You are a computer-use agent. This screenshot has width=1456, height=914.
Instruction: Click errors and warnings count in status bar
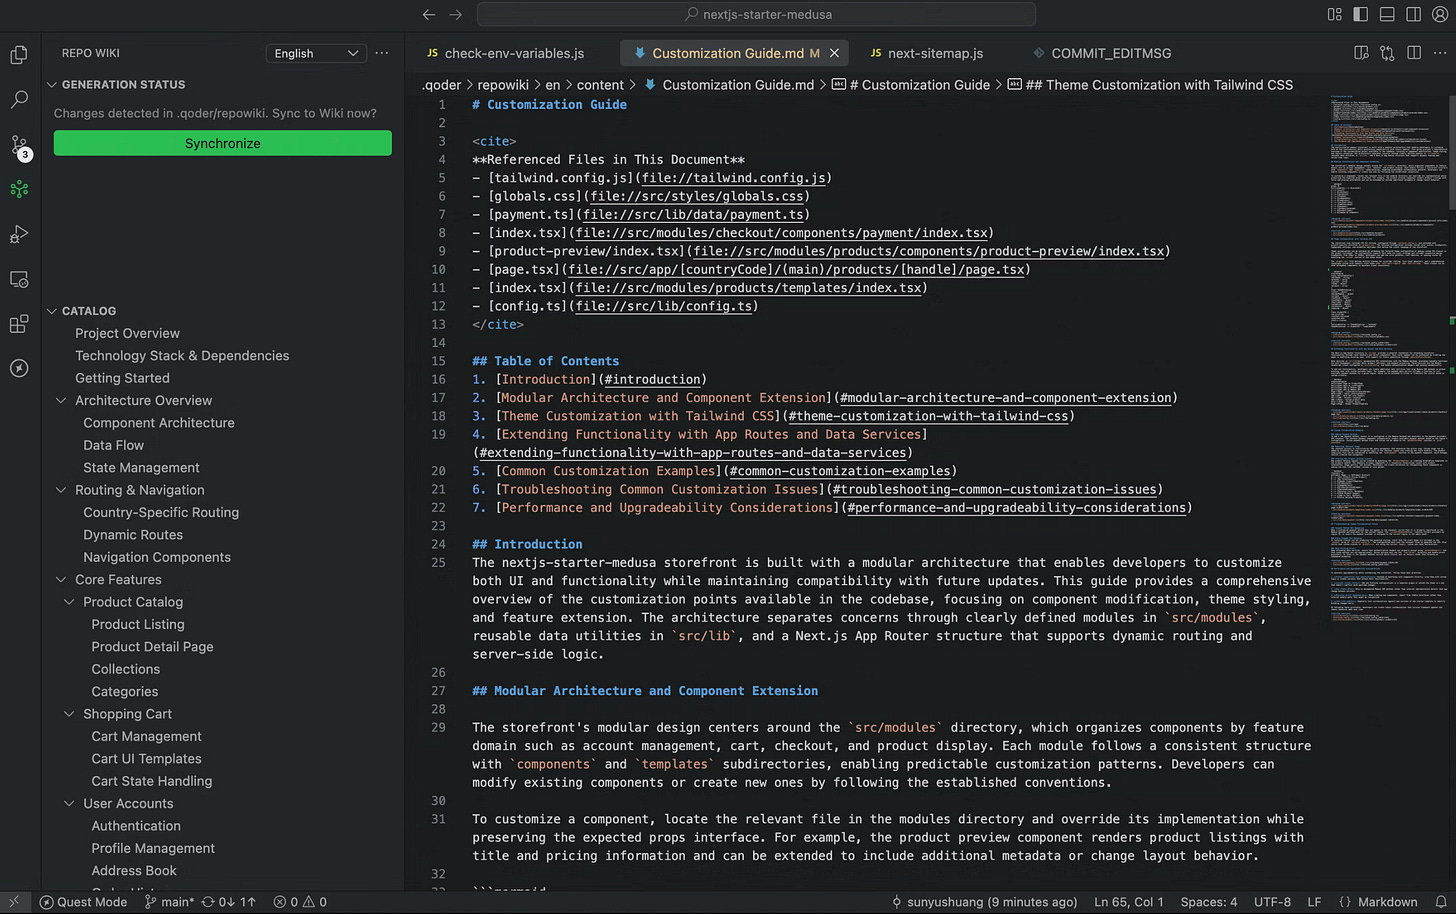pos(300,901)
